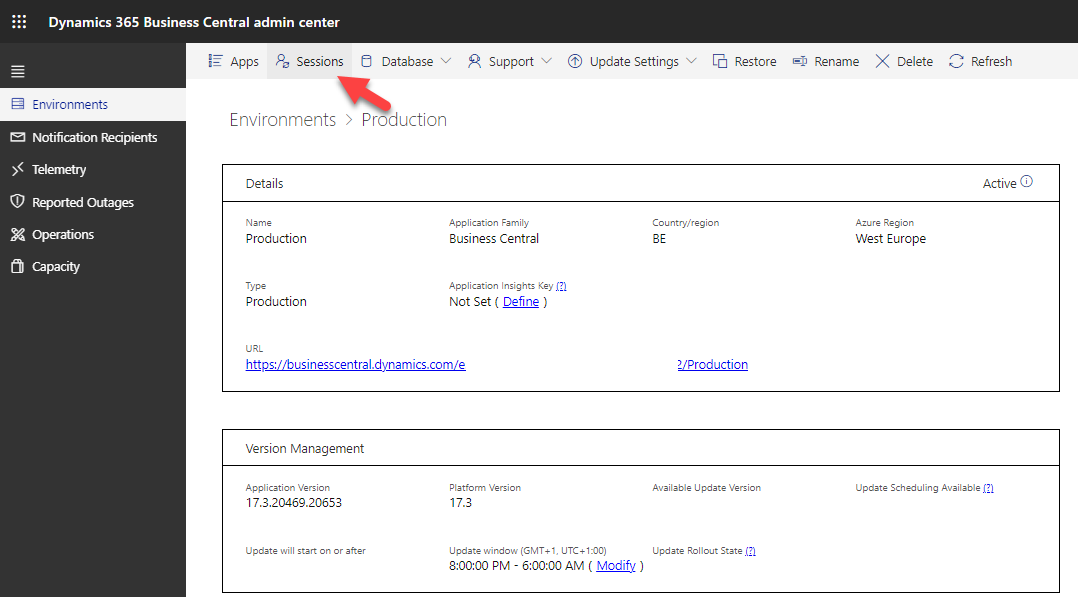
Task: Click the Support person icon
Action: (474, 61)
